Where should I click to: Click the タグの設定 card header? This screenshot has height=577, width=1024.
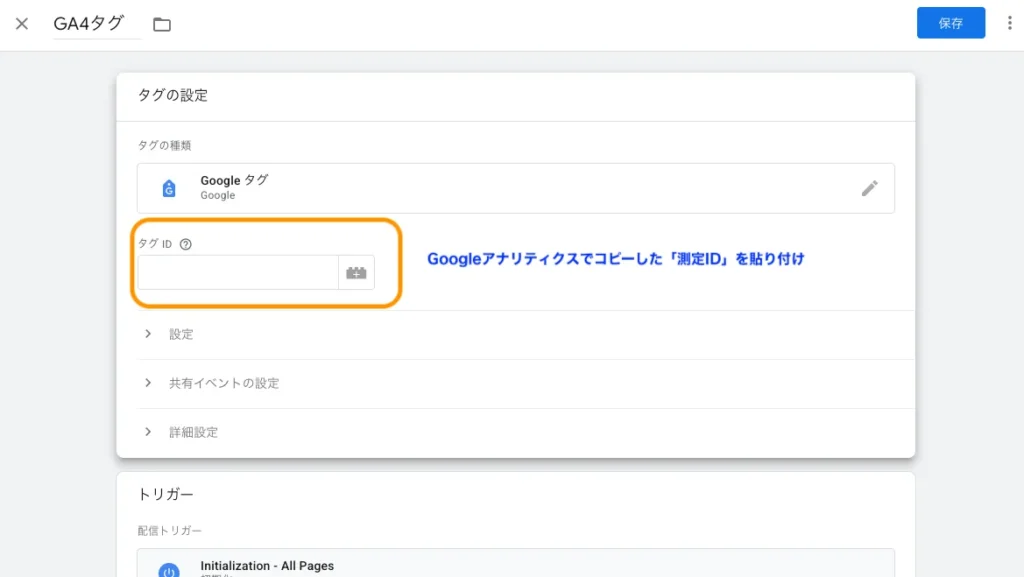click(x=173, y=96)
